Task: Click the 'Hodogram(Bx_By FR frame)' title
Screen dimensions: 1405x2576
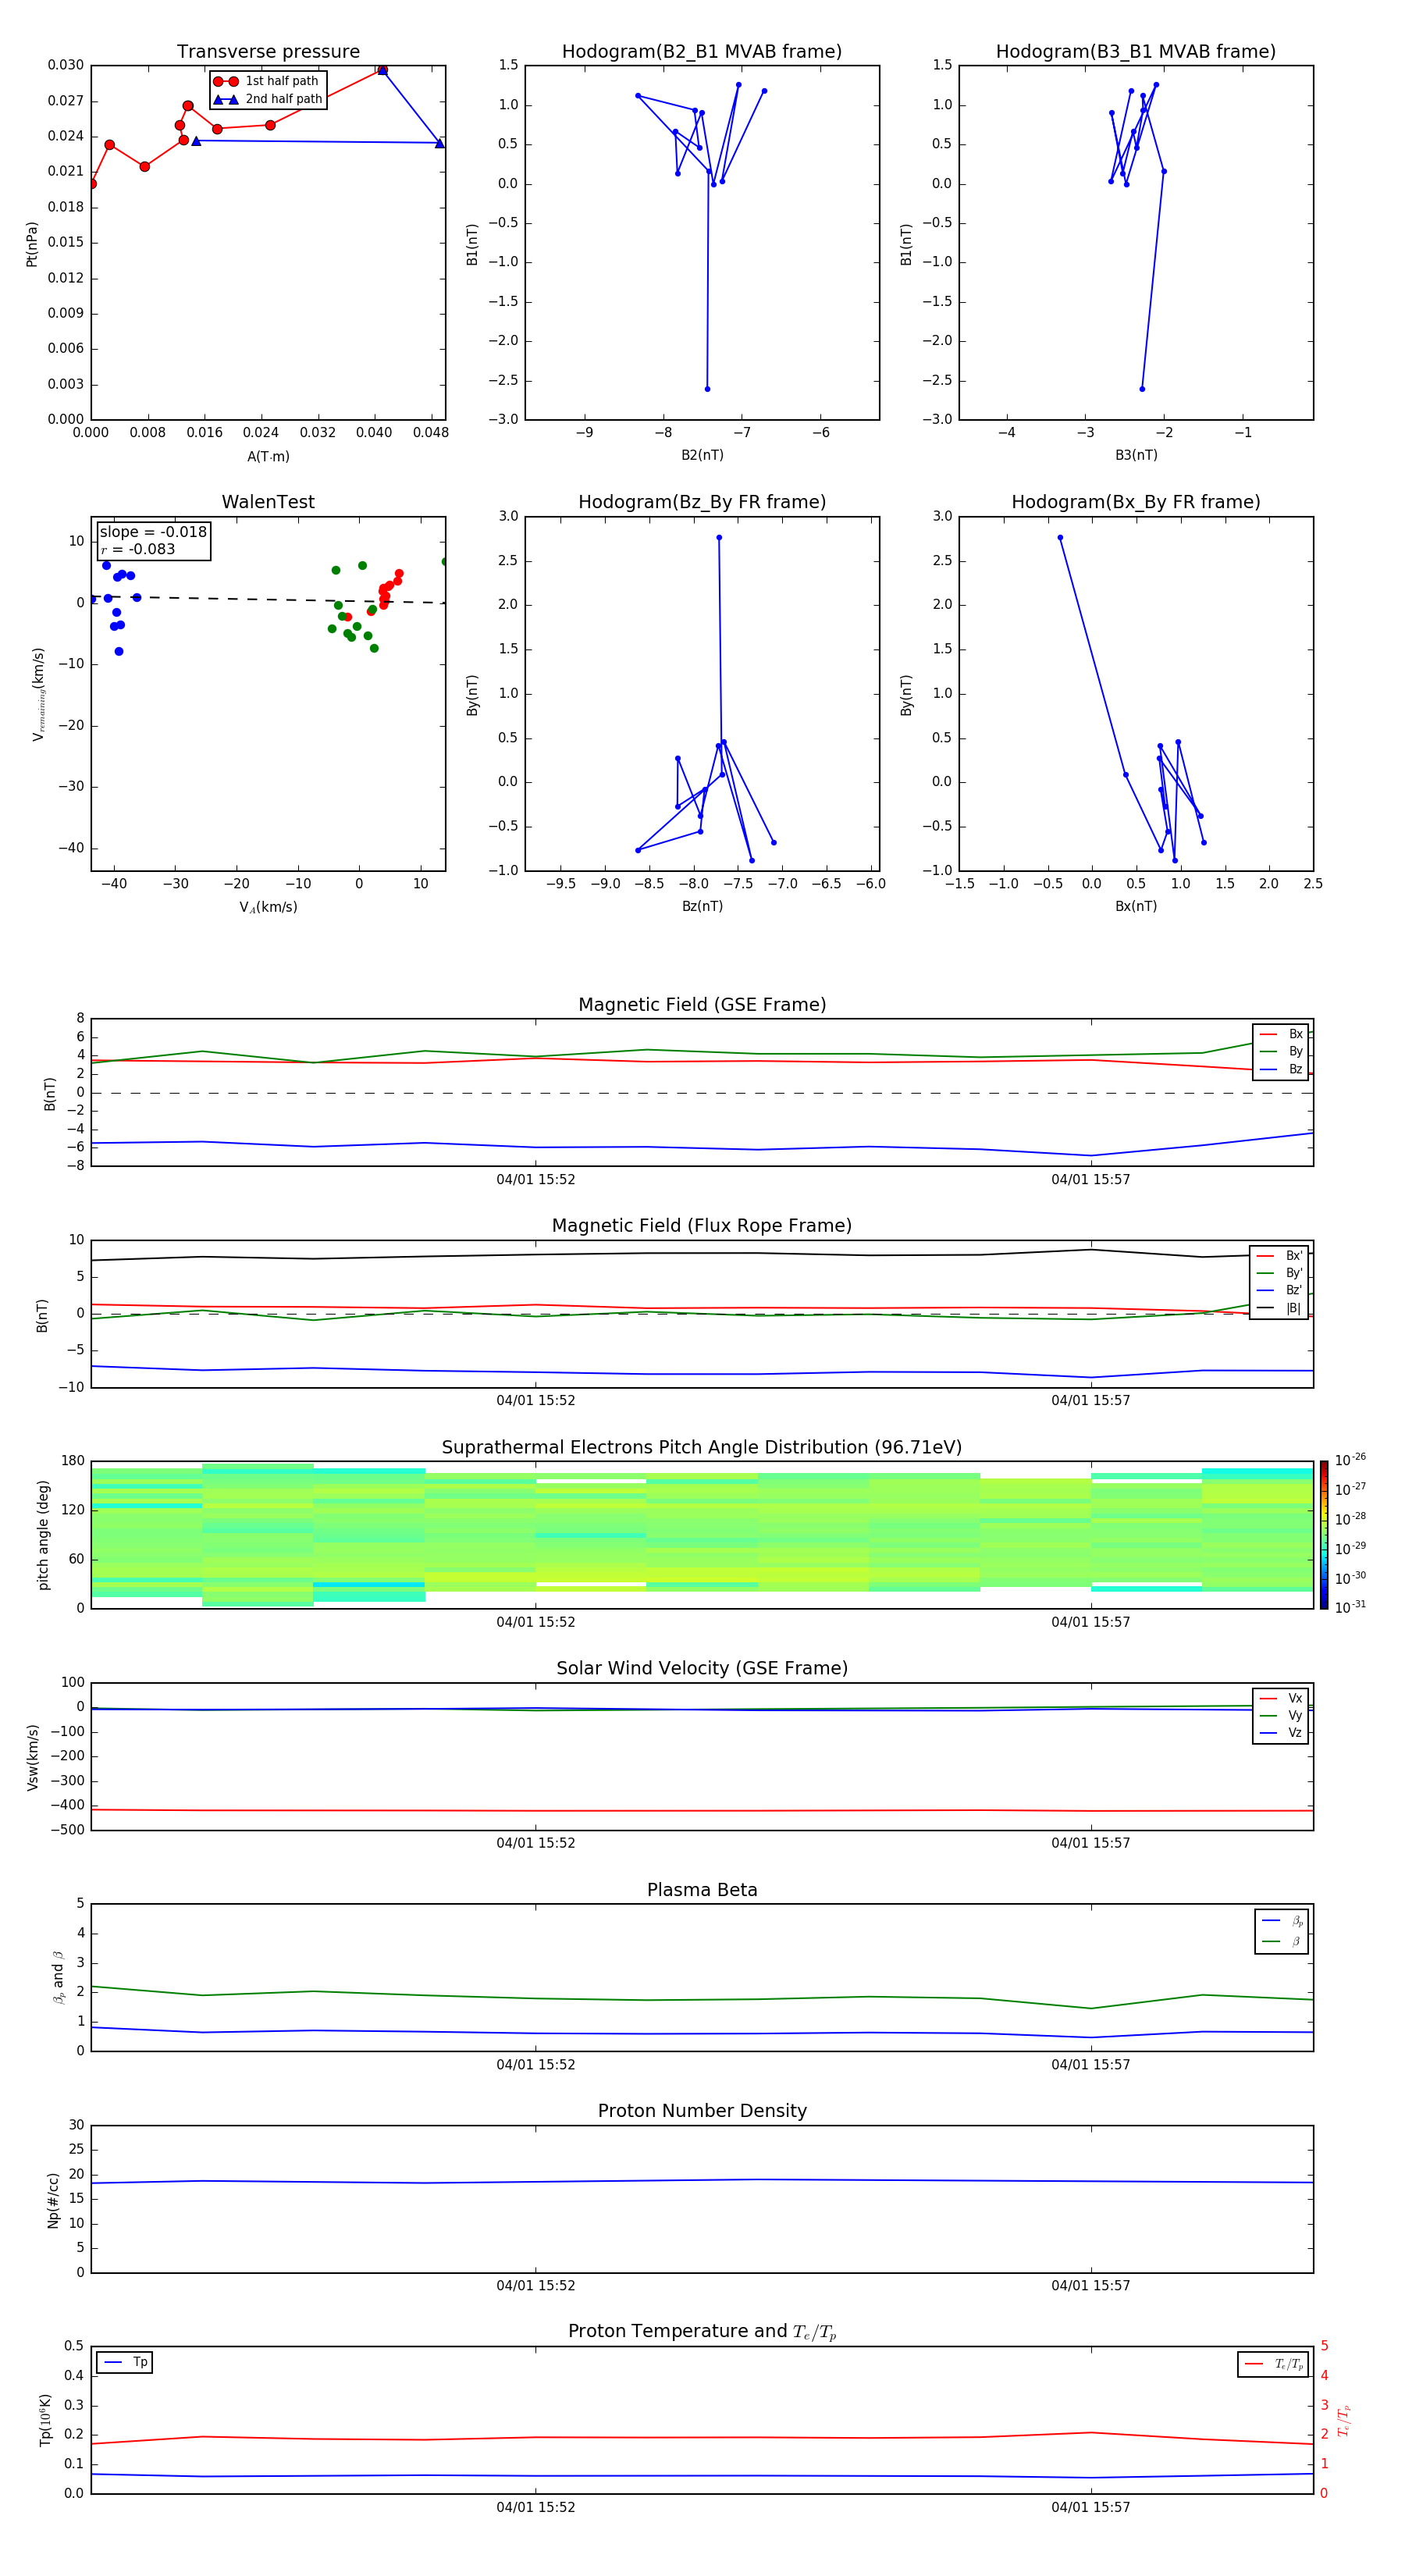Action: click(1136, 502)
